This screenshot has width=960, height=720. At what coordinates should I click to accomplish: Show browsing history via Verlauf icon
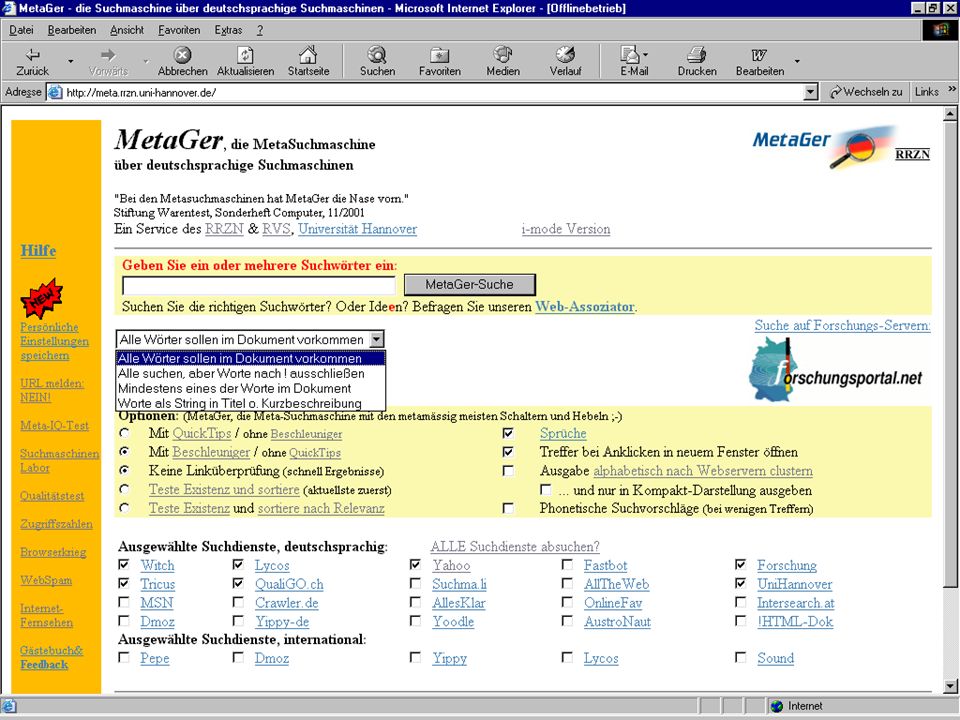point(565,55)
